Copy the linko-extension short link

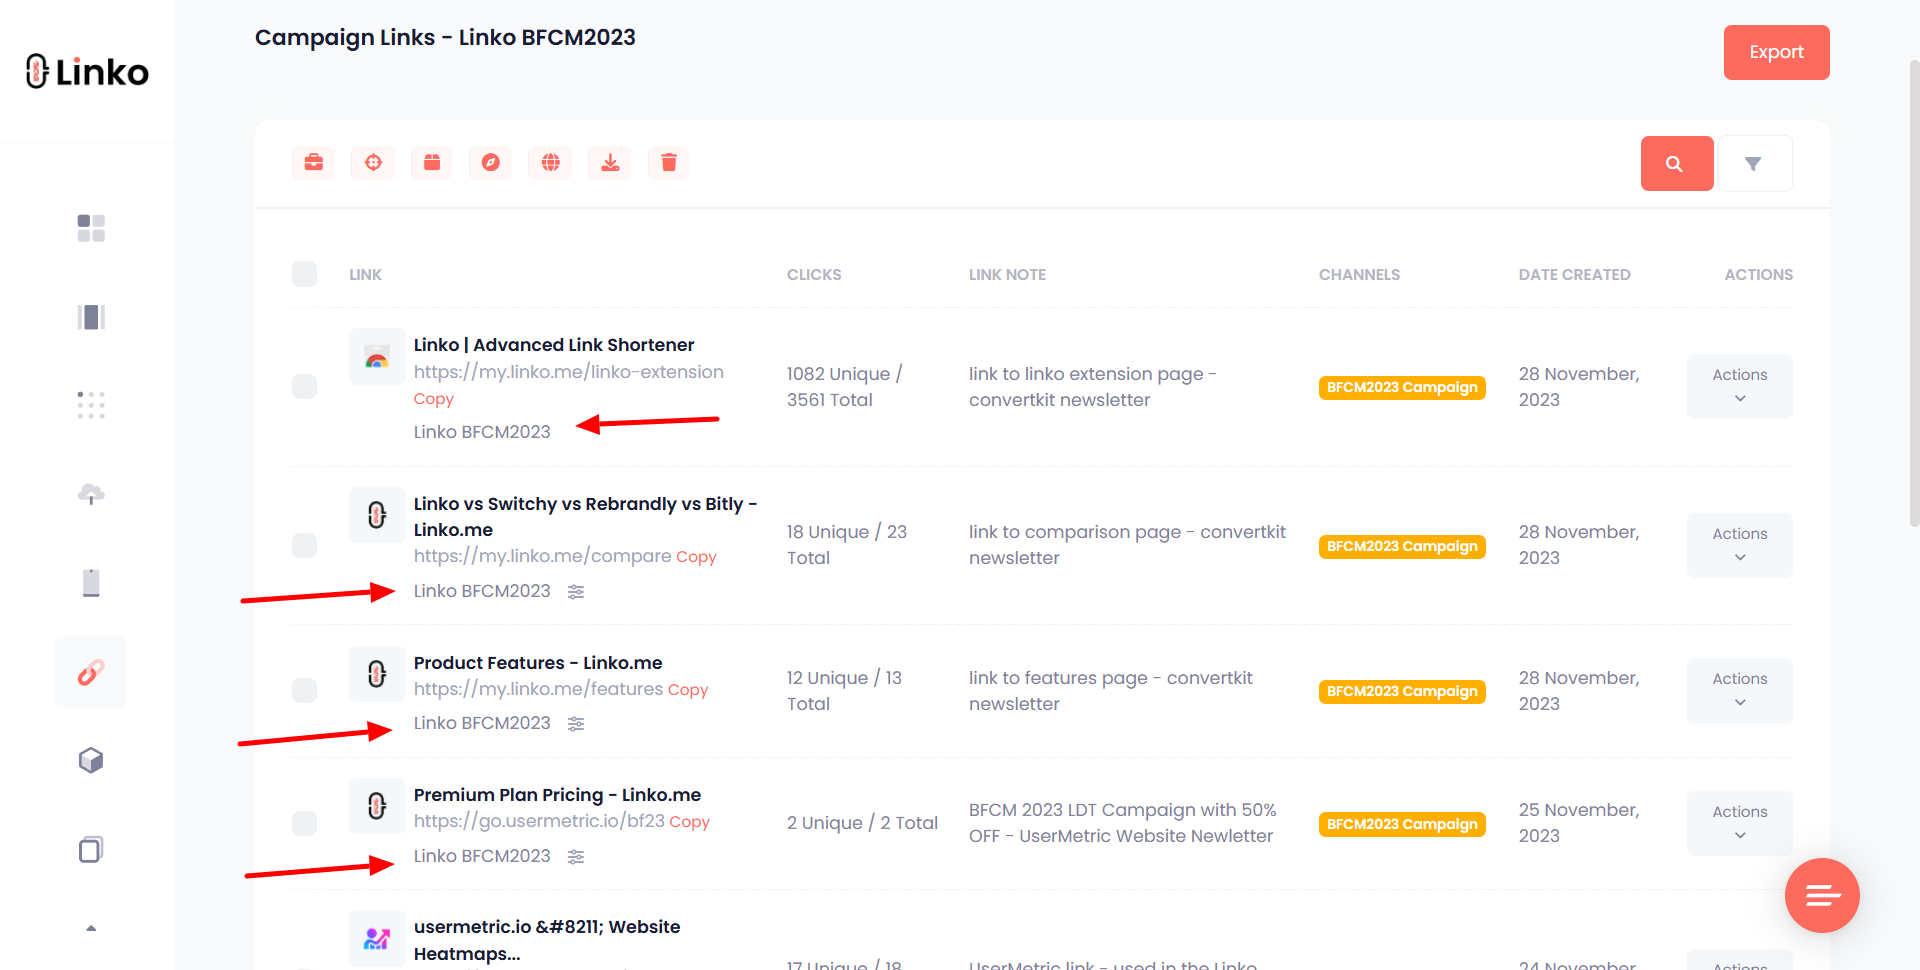(x=434, y=399)
